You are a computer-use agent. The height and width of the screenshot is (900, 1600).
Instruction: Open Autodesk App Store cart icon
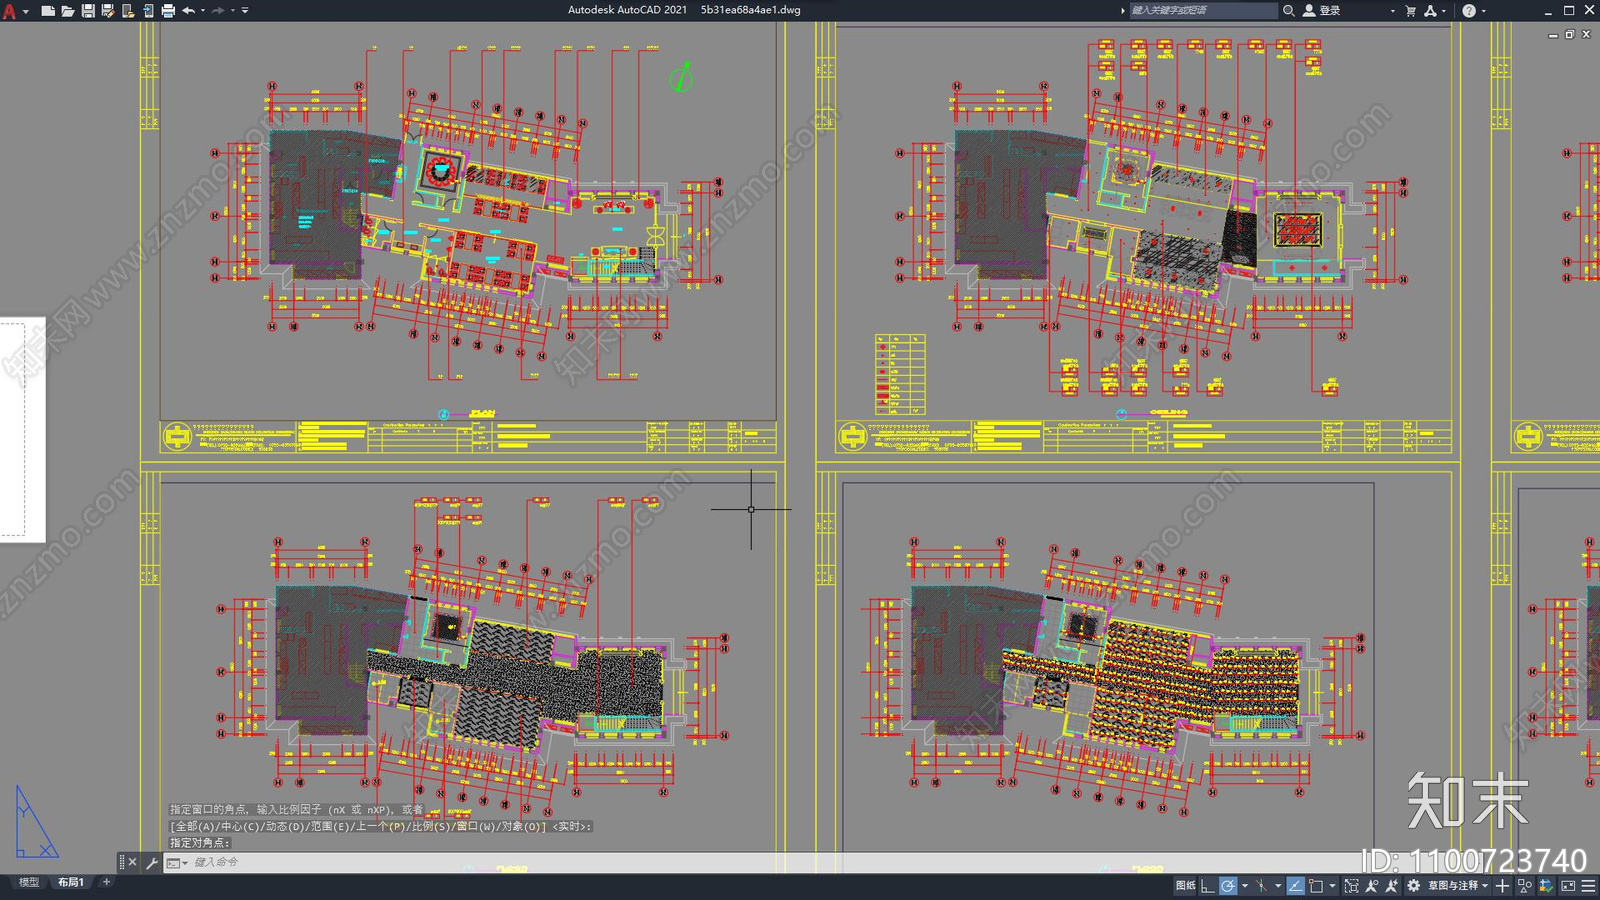pos(1411,11)
